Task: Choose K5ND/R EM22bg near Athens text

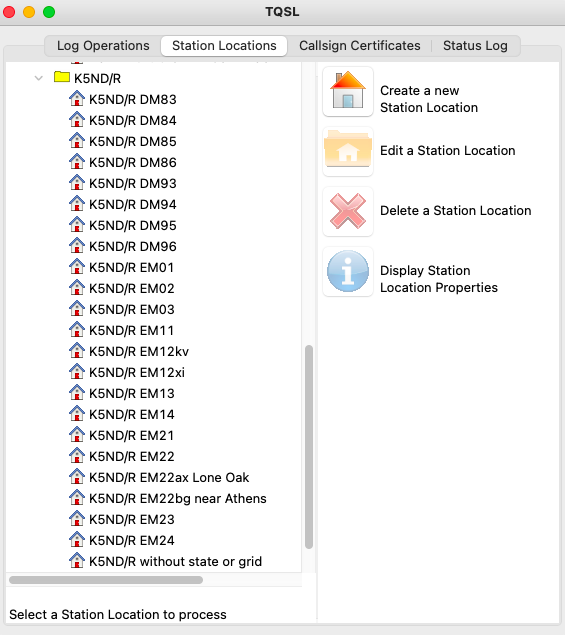Action: tap(178, 500)
